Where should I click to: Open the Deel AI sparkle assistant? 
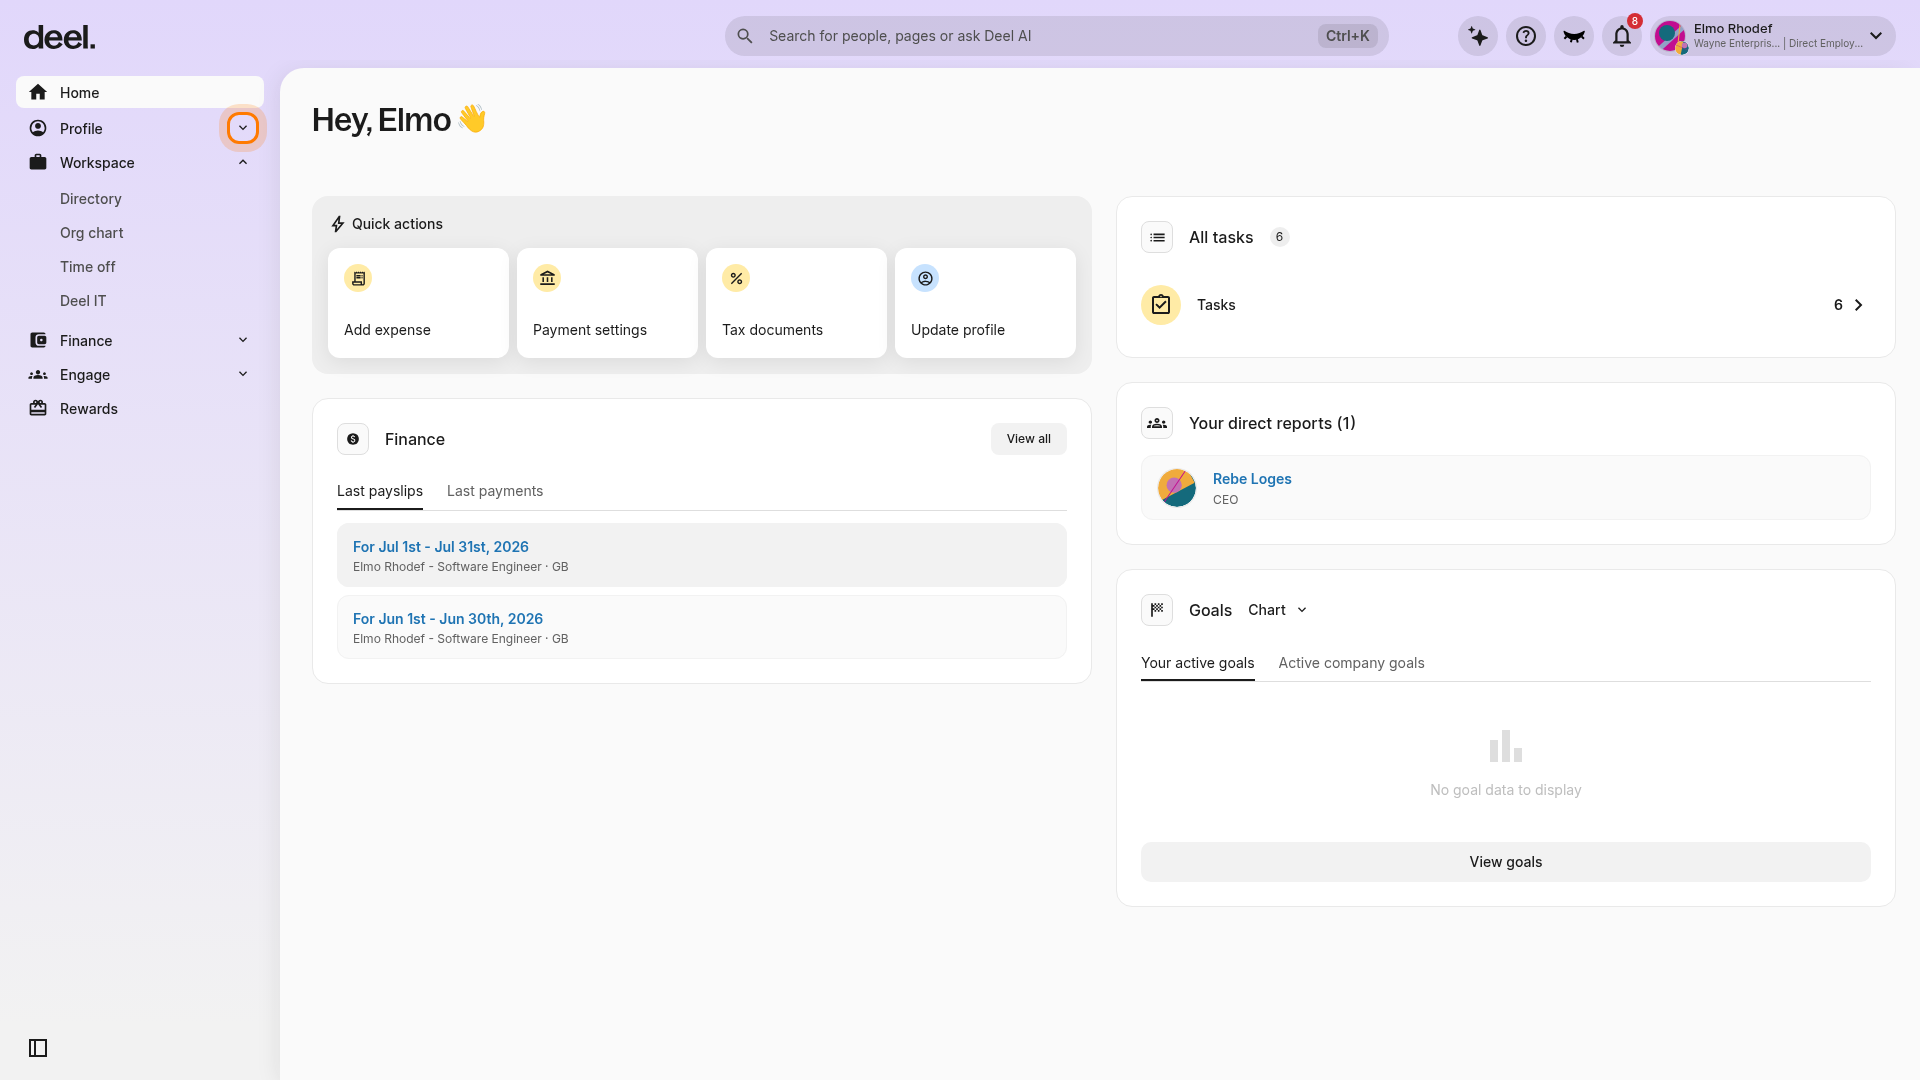pos(1478,36)
